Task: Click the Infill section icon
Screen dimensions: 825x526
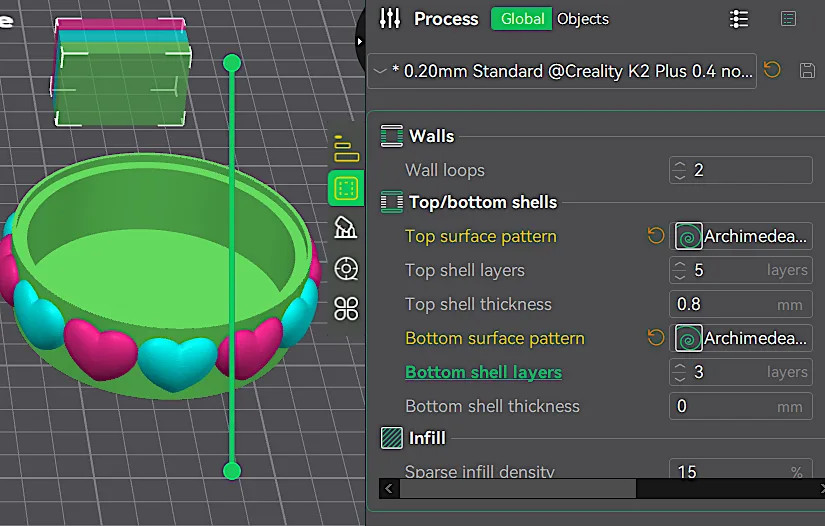Action: [x=391, y=438]
